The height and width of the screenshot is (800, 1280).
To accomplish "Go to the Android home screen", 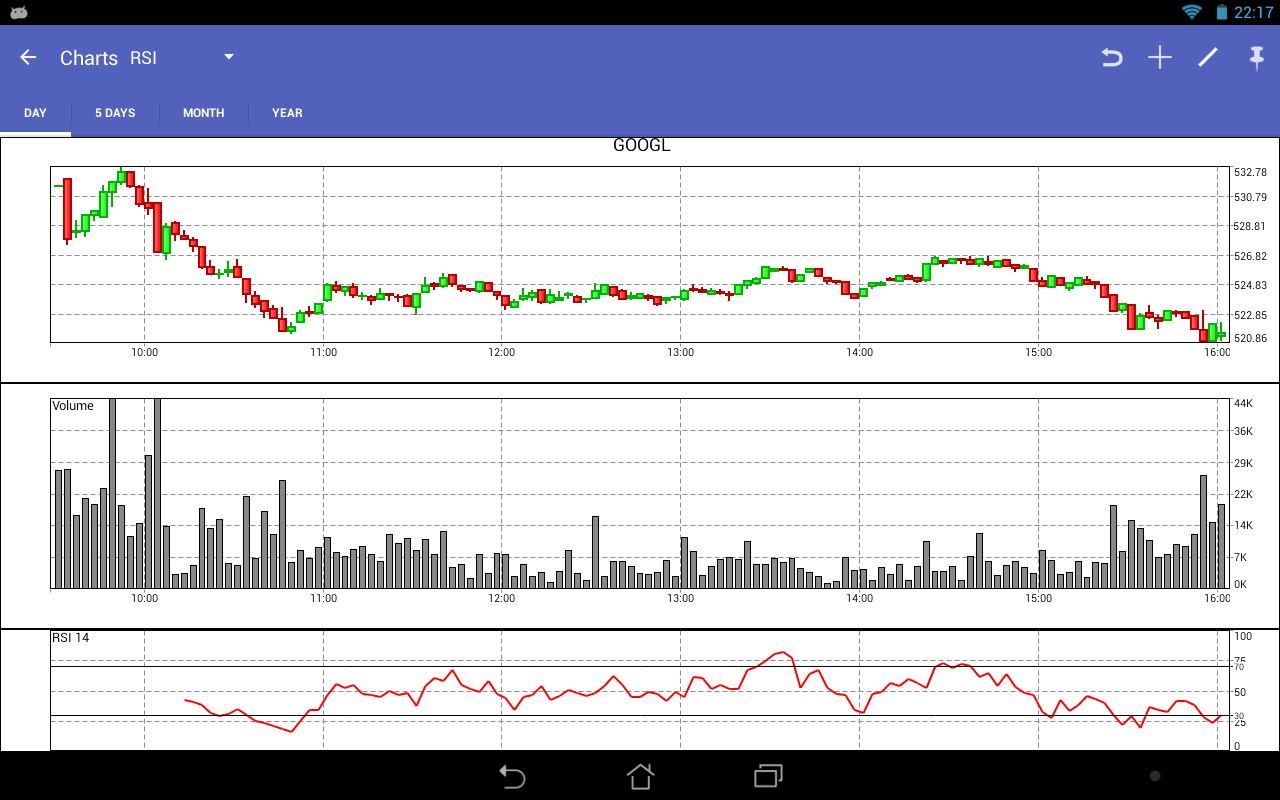I will (640, 776).
